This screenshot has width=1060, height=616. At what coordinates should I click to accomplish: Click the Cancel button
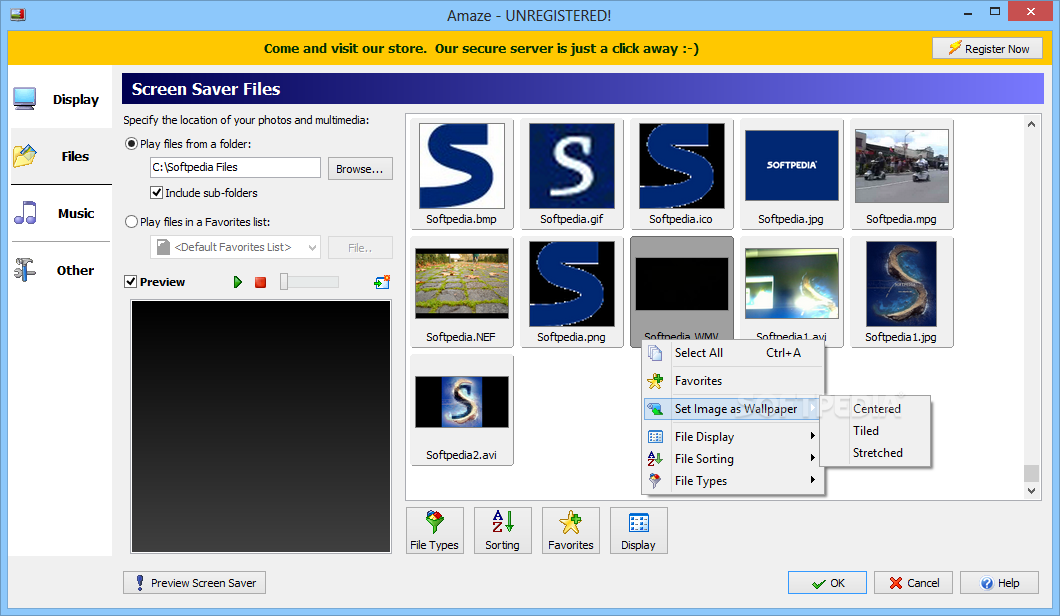click(913, 583)
